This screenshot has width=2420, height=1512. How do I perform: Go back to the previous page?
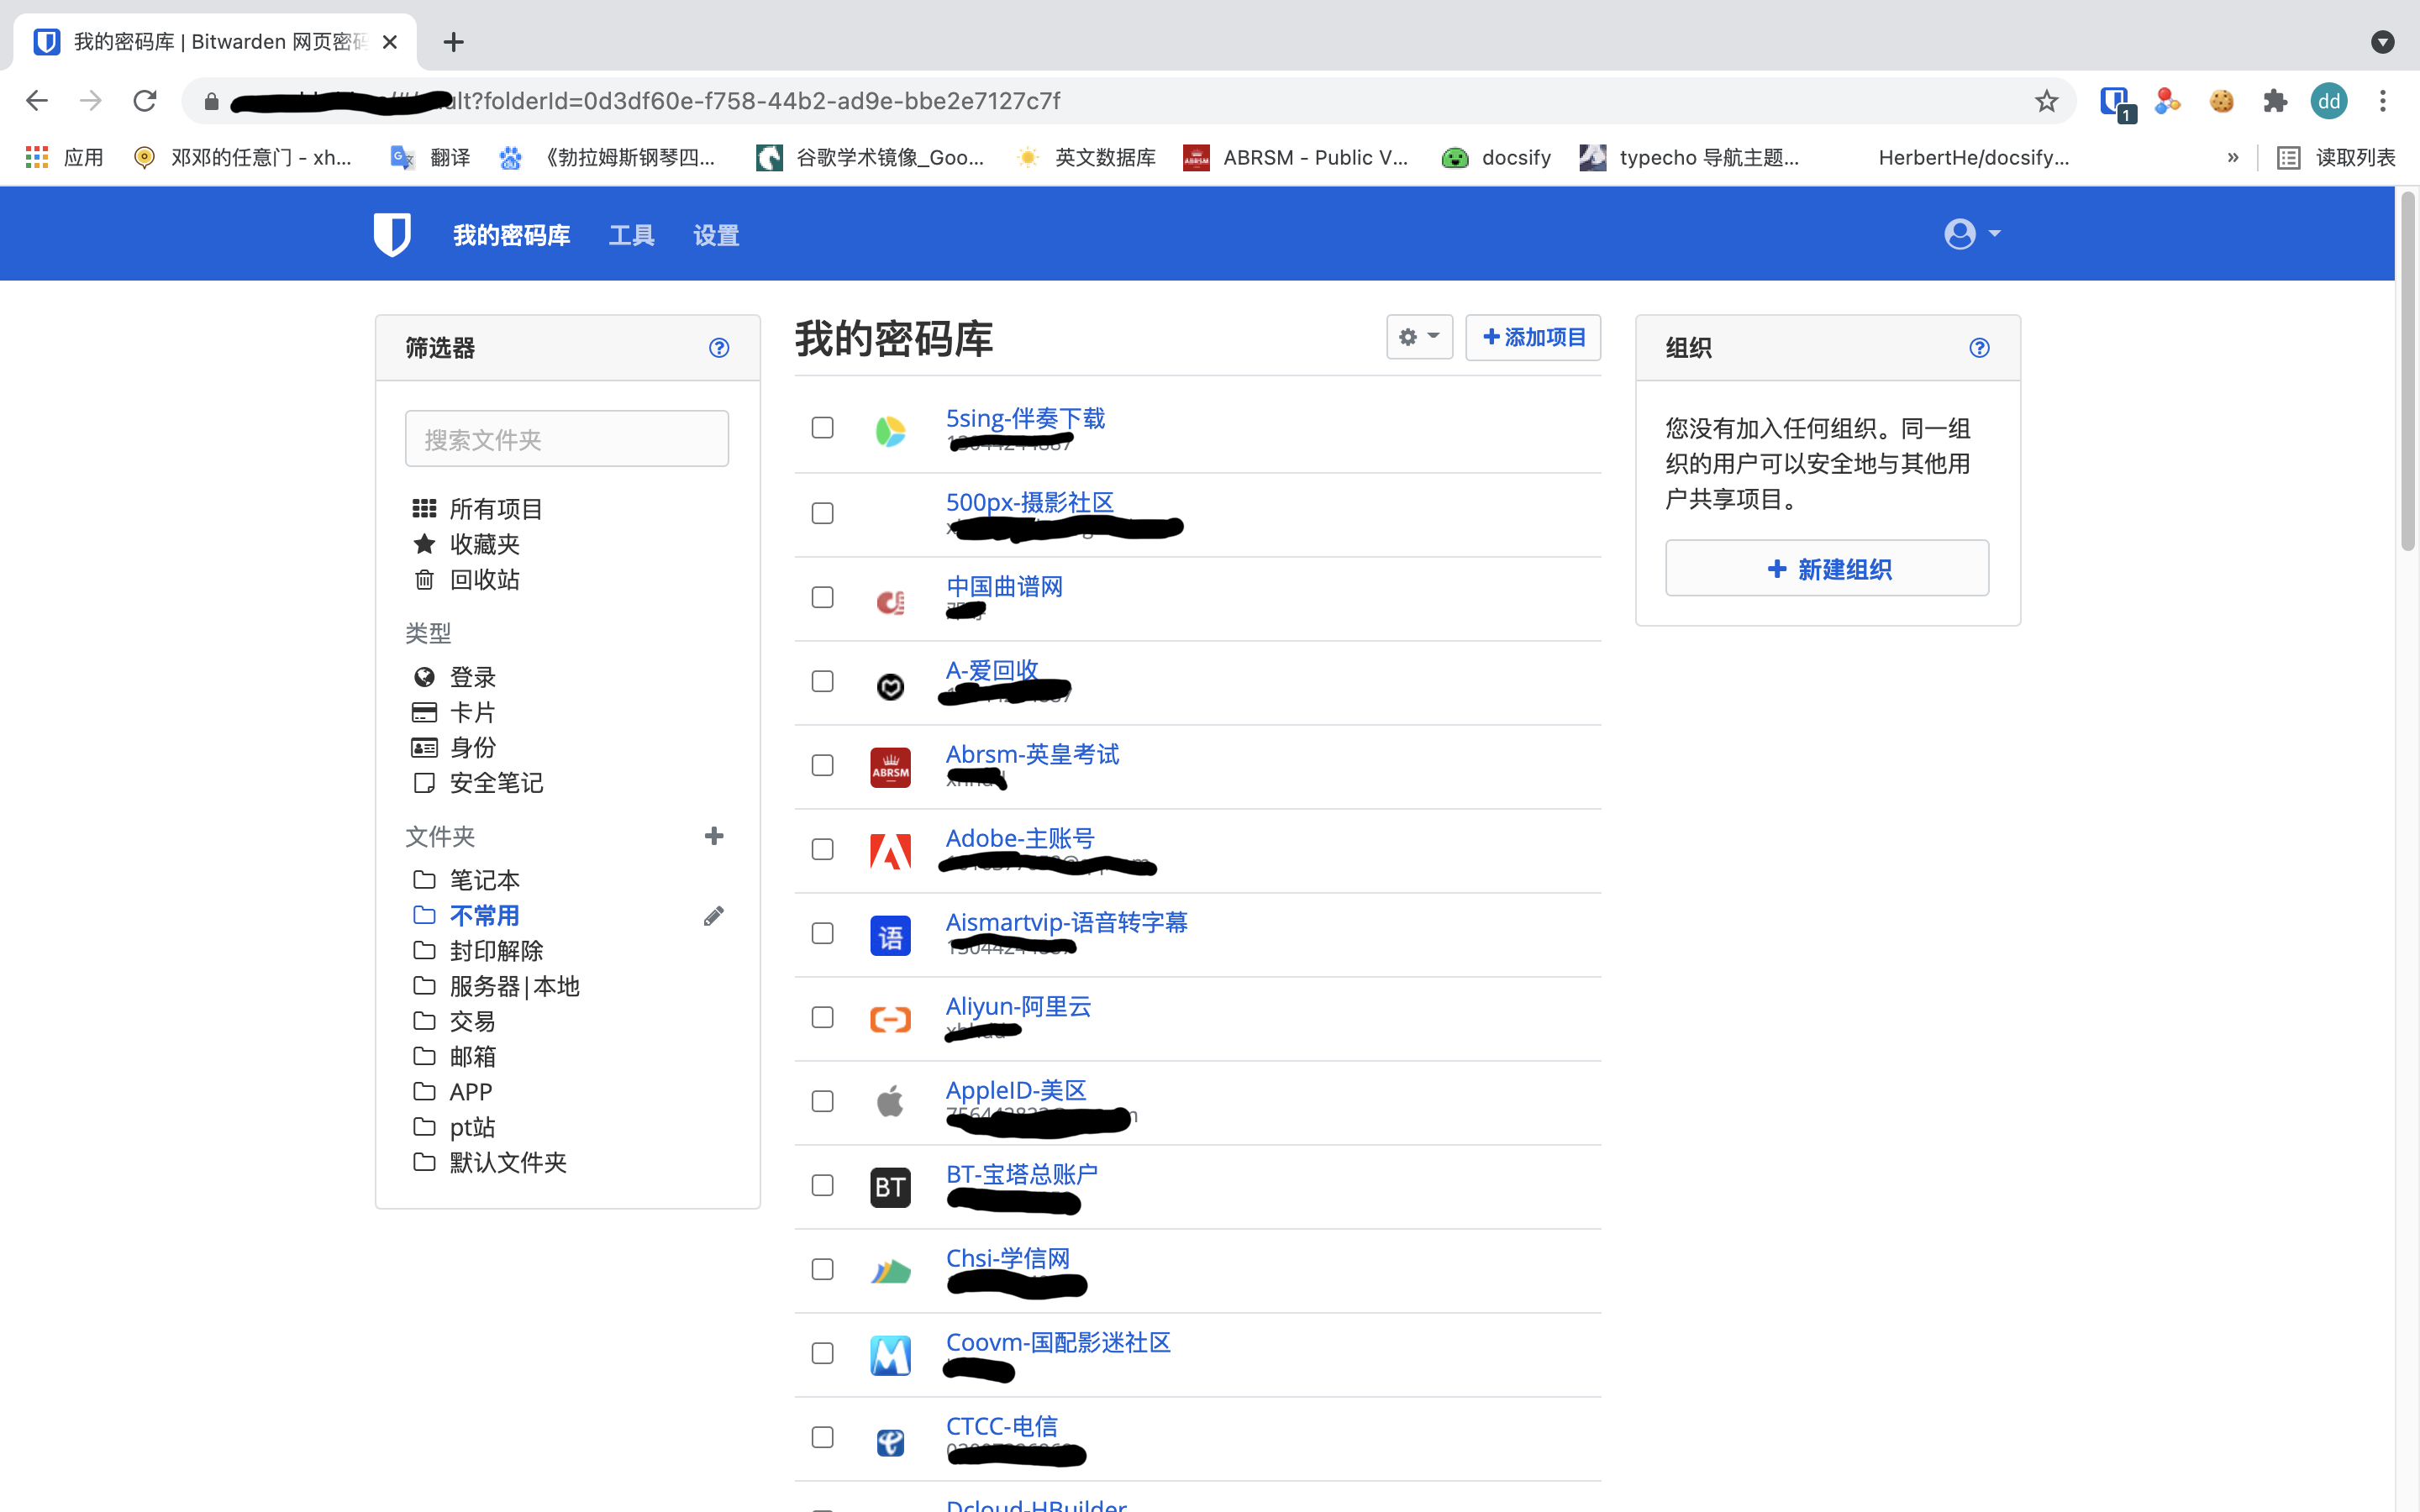(37, 101)
